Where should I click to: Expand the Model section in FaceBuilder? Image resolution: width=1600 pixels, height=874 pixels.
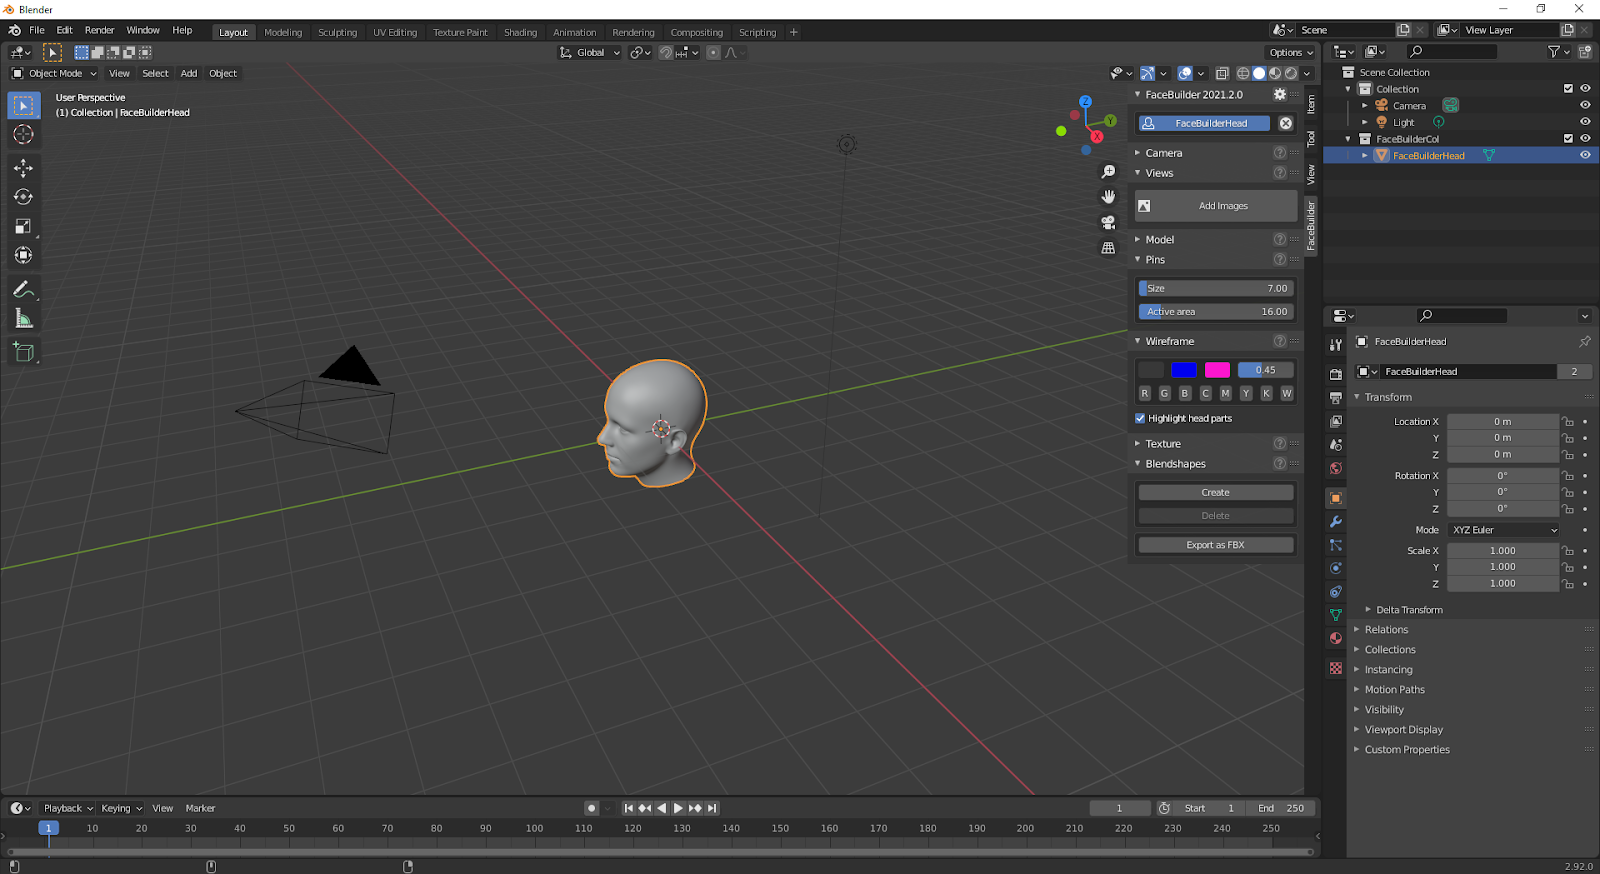click(1159, 240)
